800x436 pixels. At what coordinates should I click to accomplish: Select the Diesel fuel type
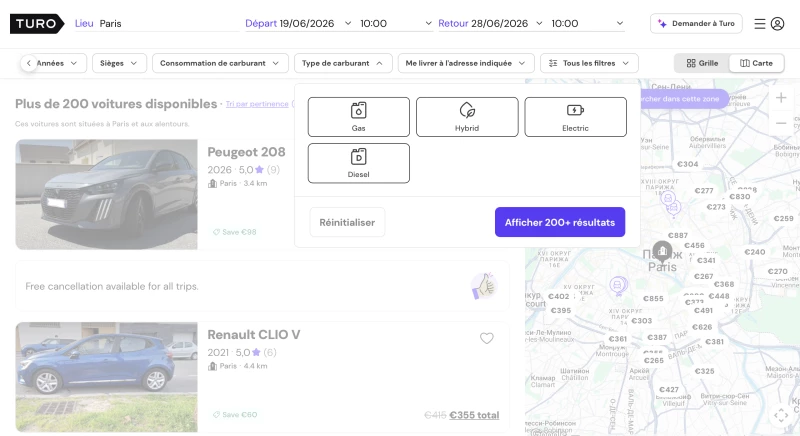point(359,163)
